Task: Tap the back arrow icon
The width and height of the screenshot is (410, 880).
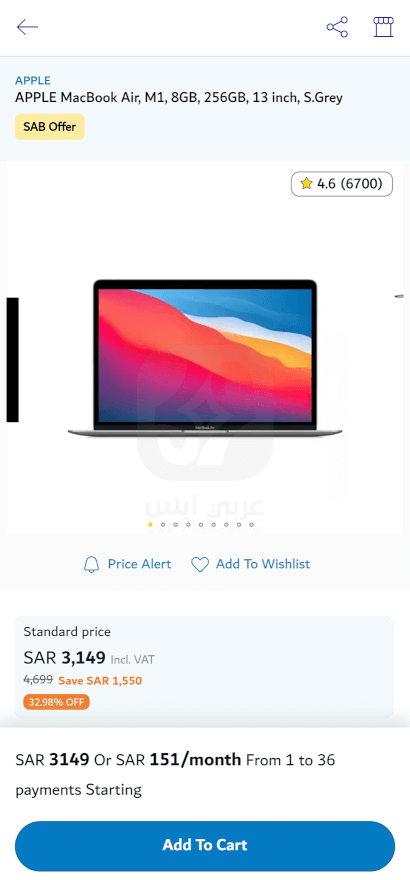Action: tap(27, 27)
